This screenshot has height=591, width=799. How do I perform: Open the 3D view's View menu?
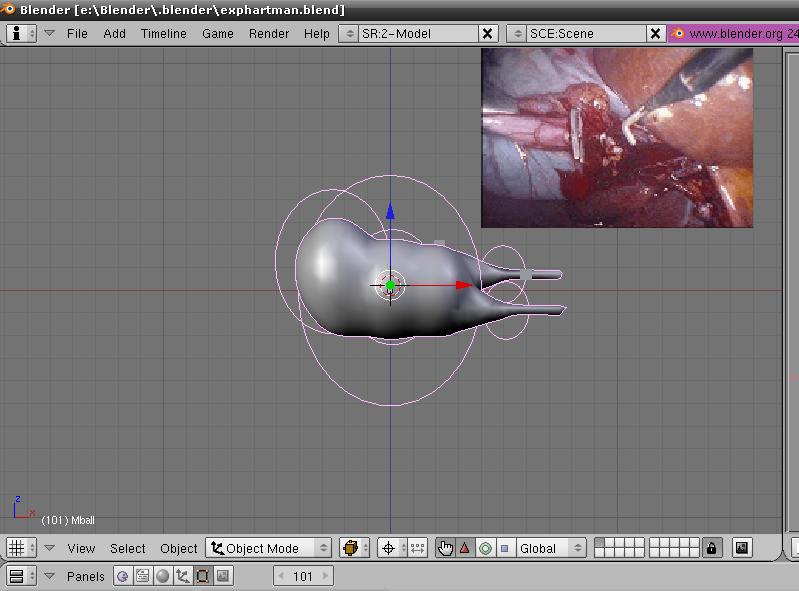(x=81, y=548)
